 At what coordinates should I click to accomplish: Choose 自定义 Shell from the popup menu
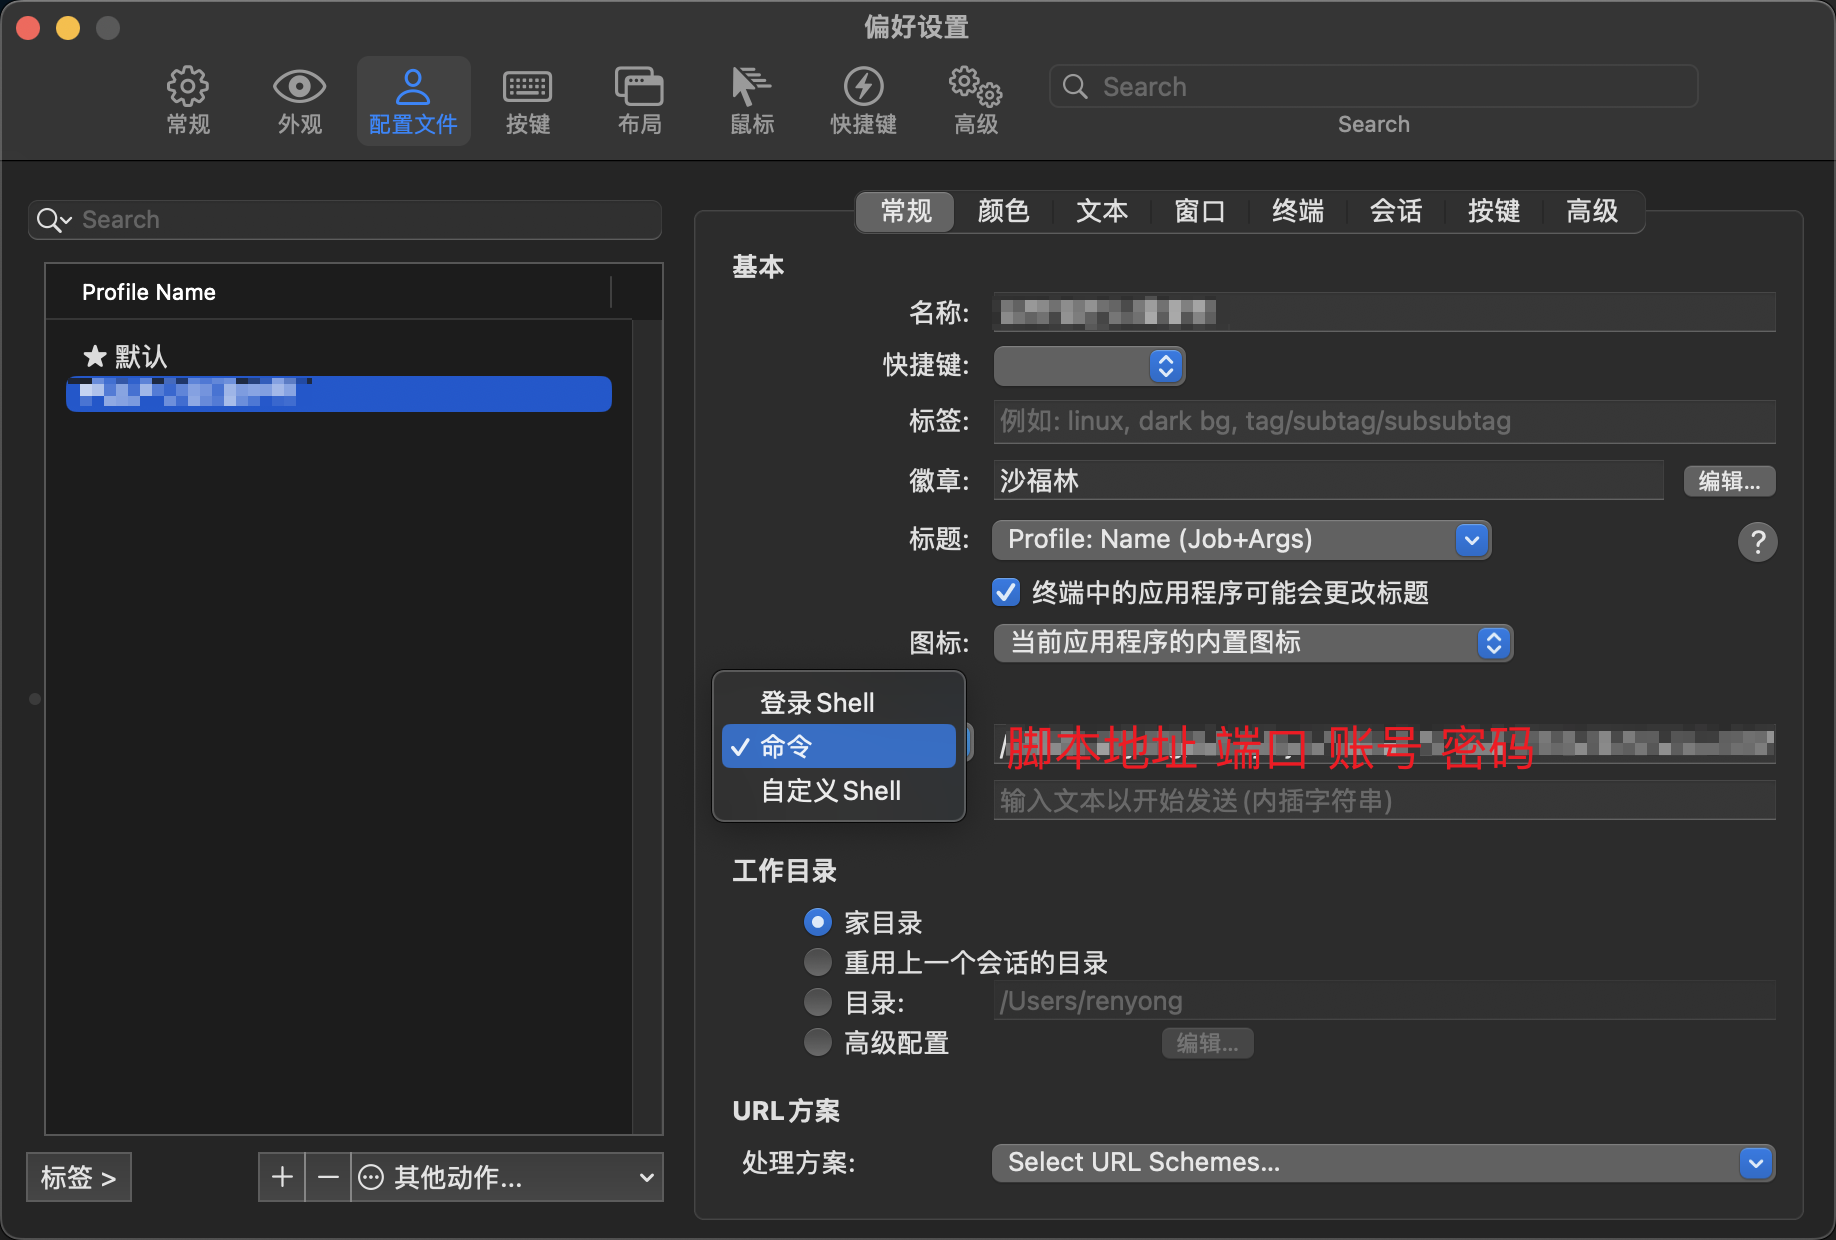[831, 791]
